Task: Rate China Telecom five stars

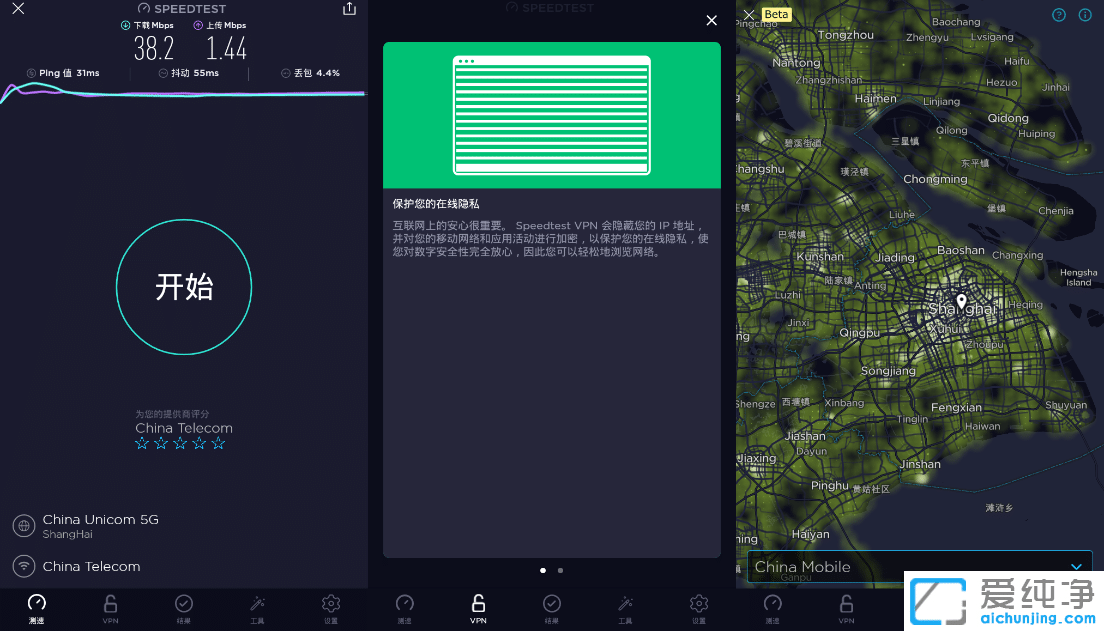Action: (x=218, y=443)
